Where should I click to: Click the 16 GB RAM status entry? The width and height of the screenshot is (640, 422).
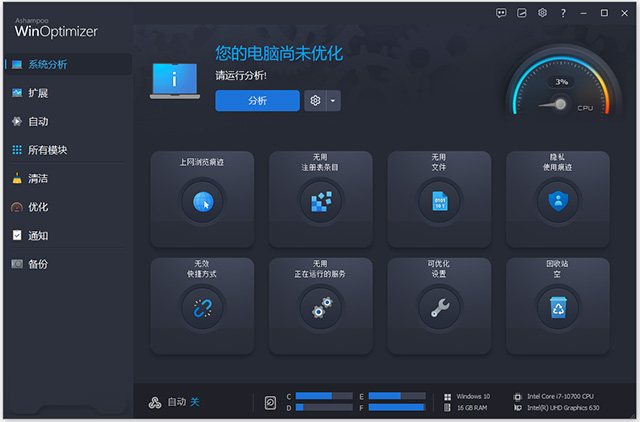[466, 408]
